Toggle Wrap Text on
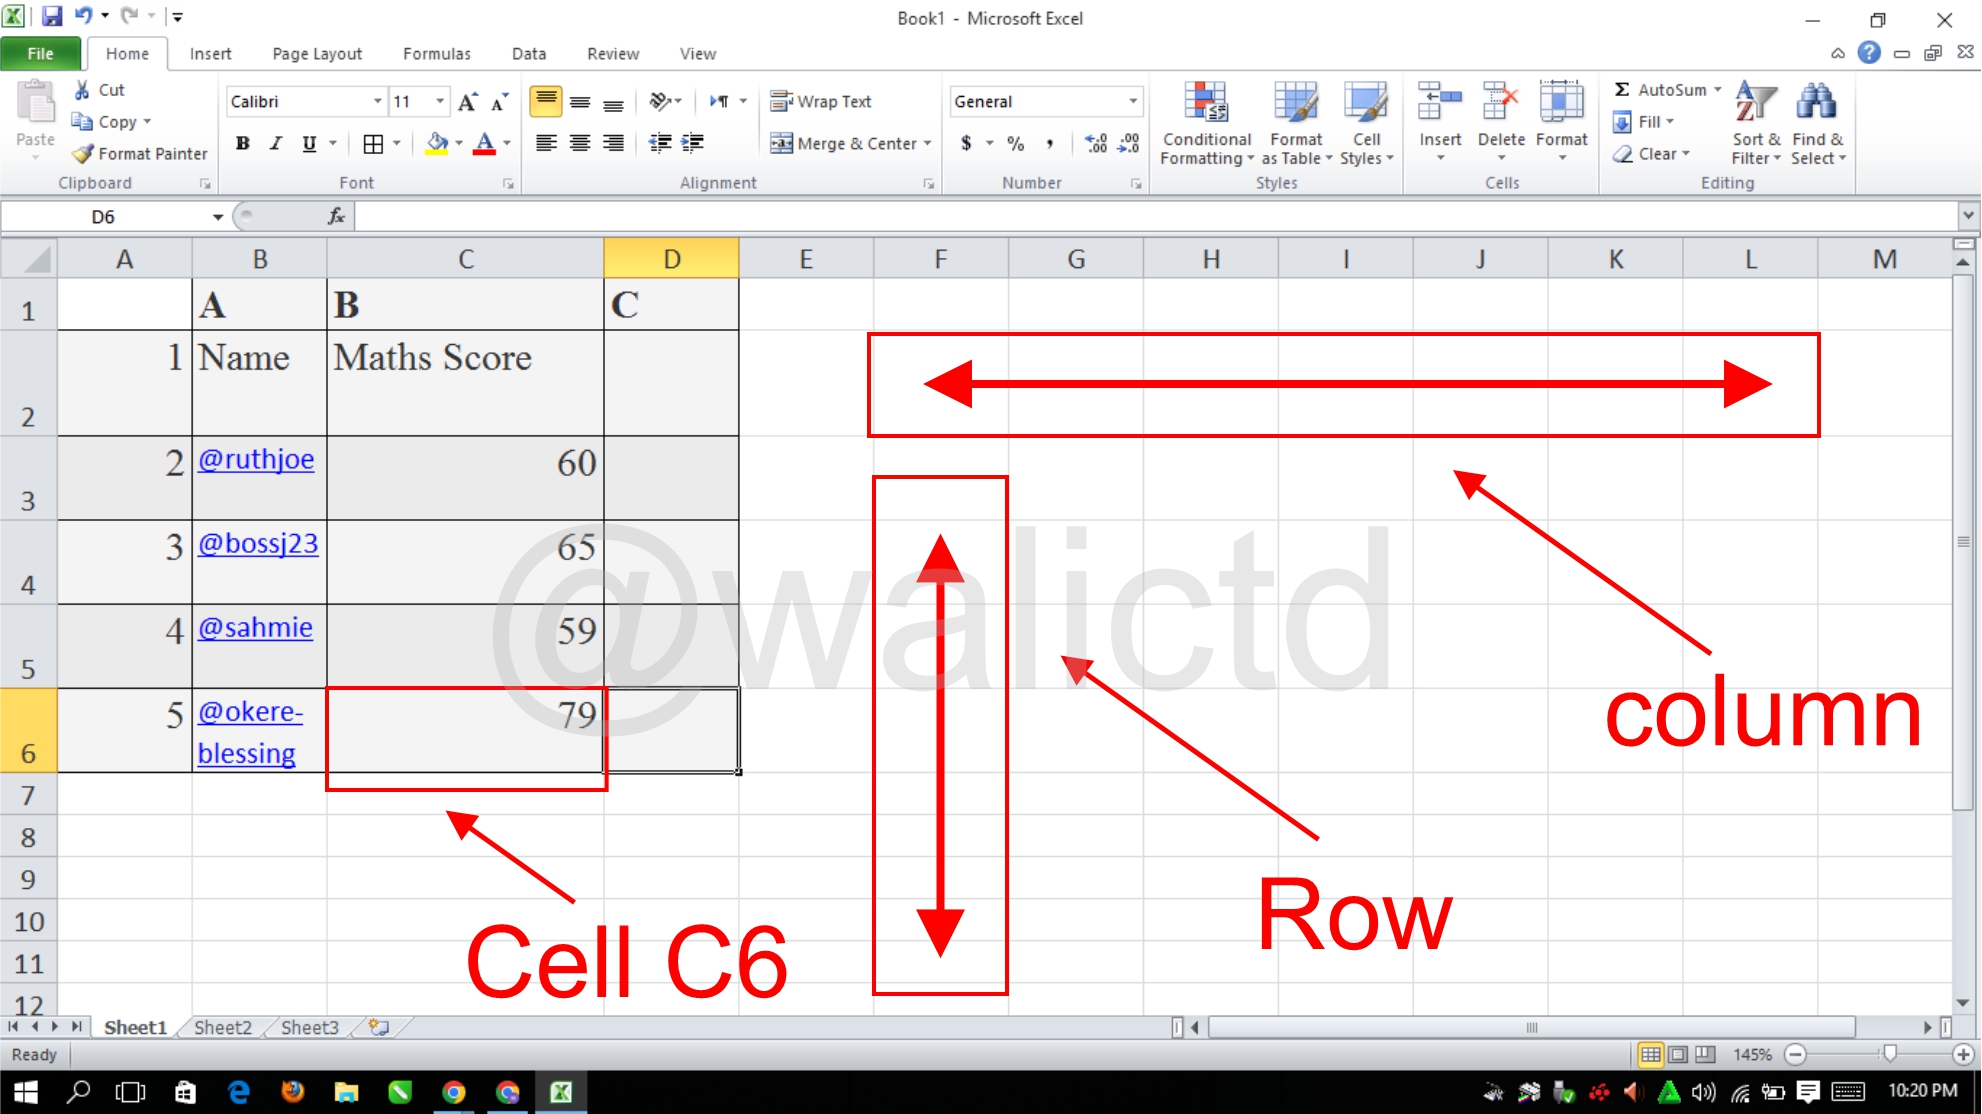Viewport: 1982px width, 1114px height. coord(821,102)
